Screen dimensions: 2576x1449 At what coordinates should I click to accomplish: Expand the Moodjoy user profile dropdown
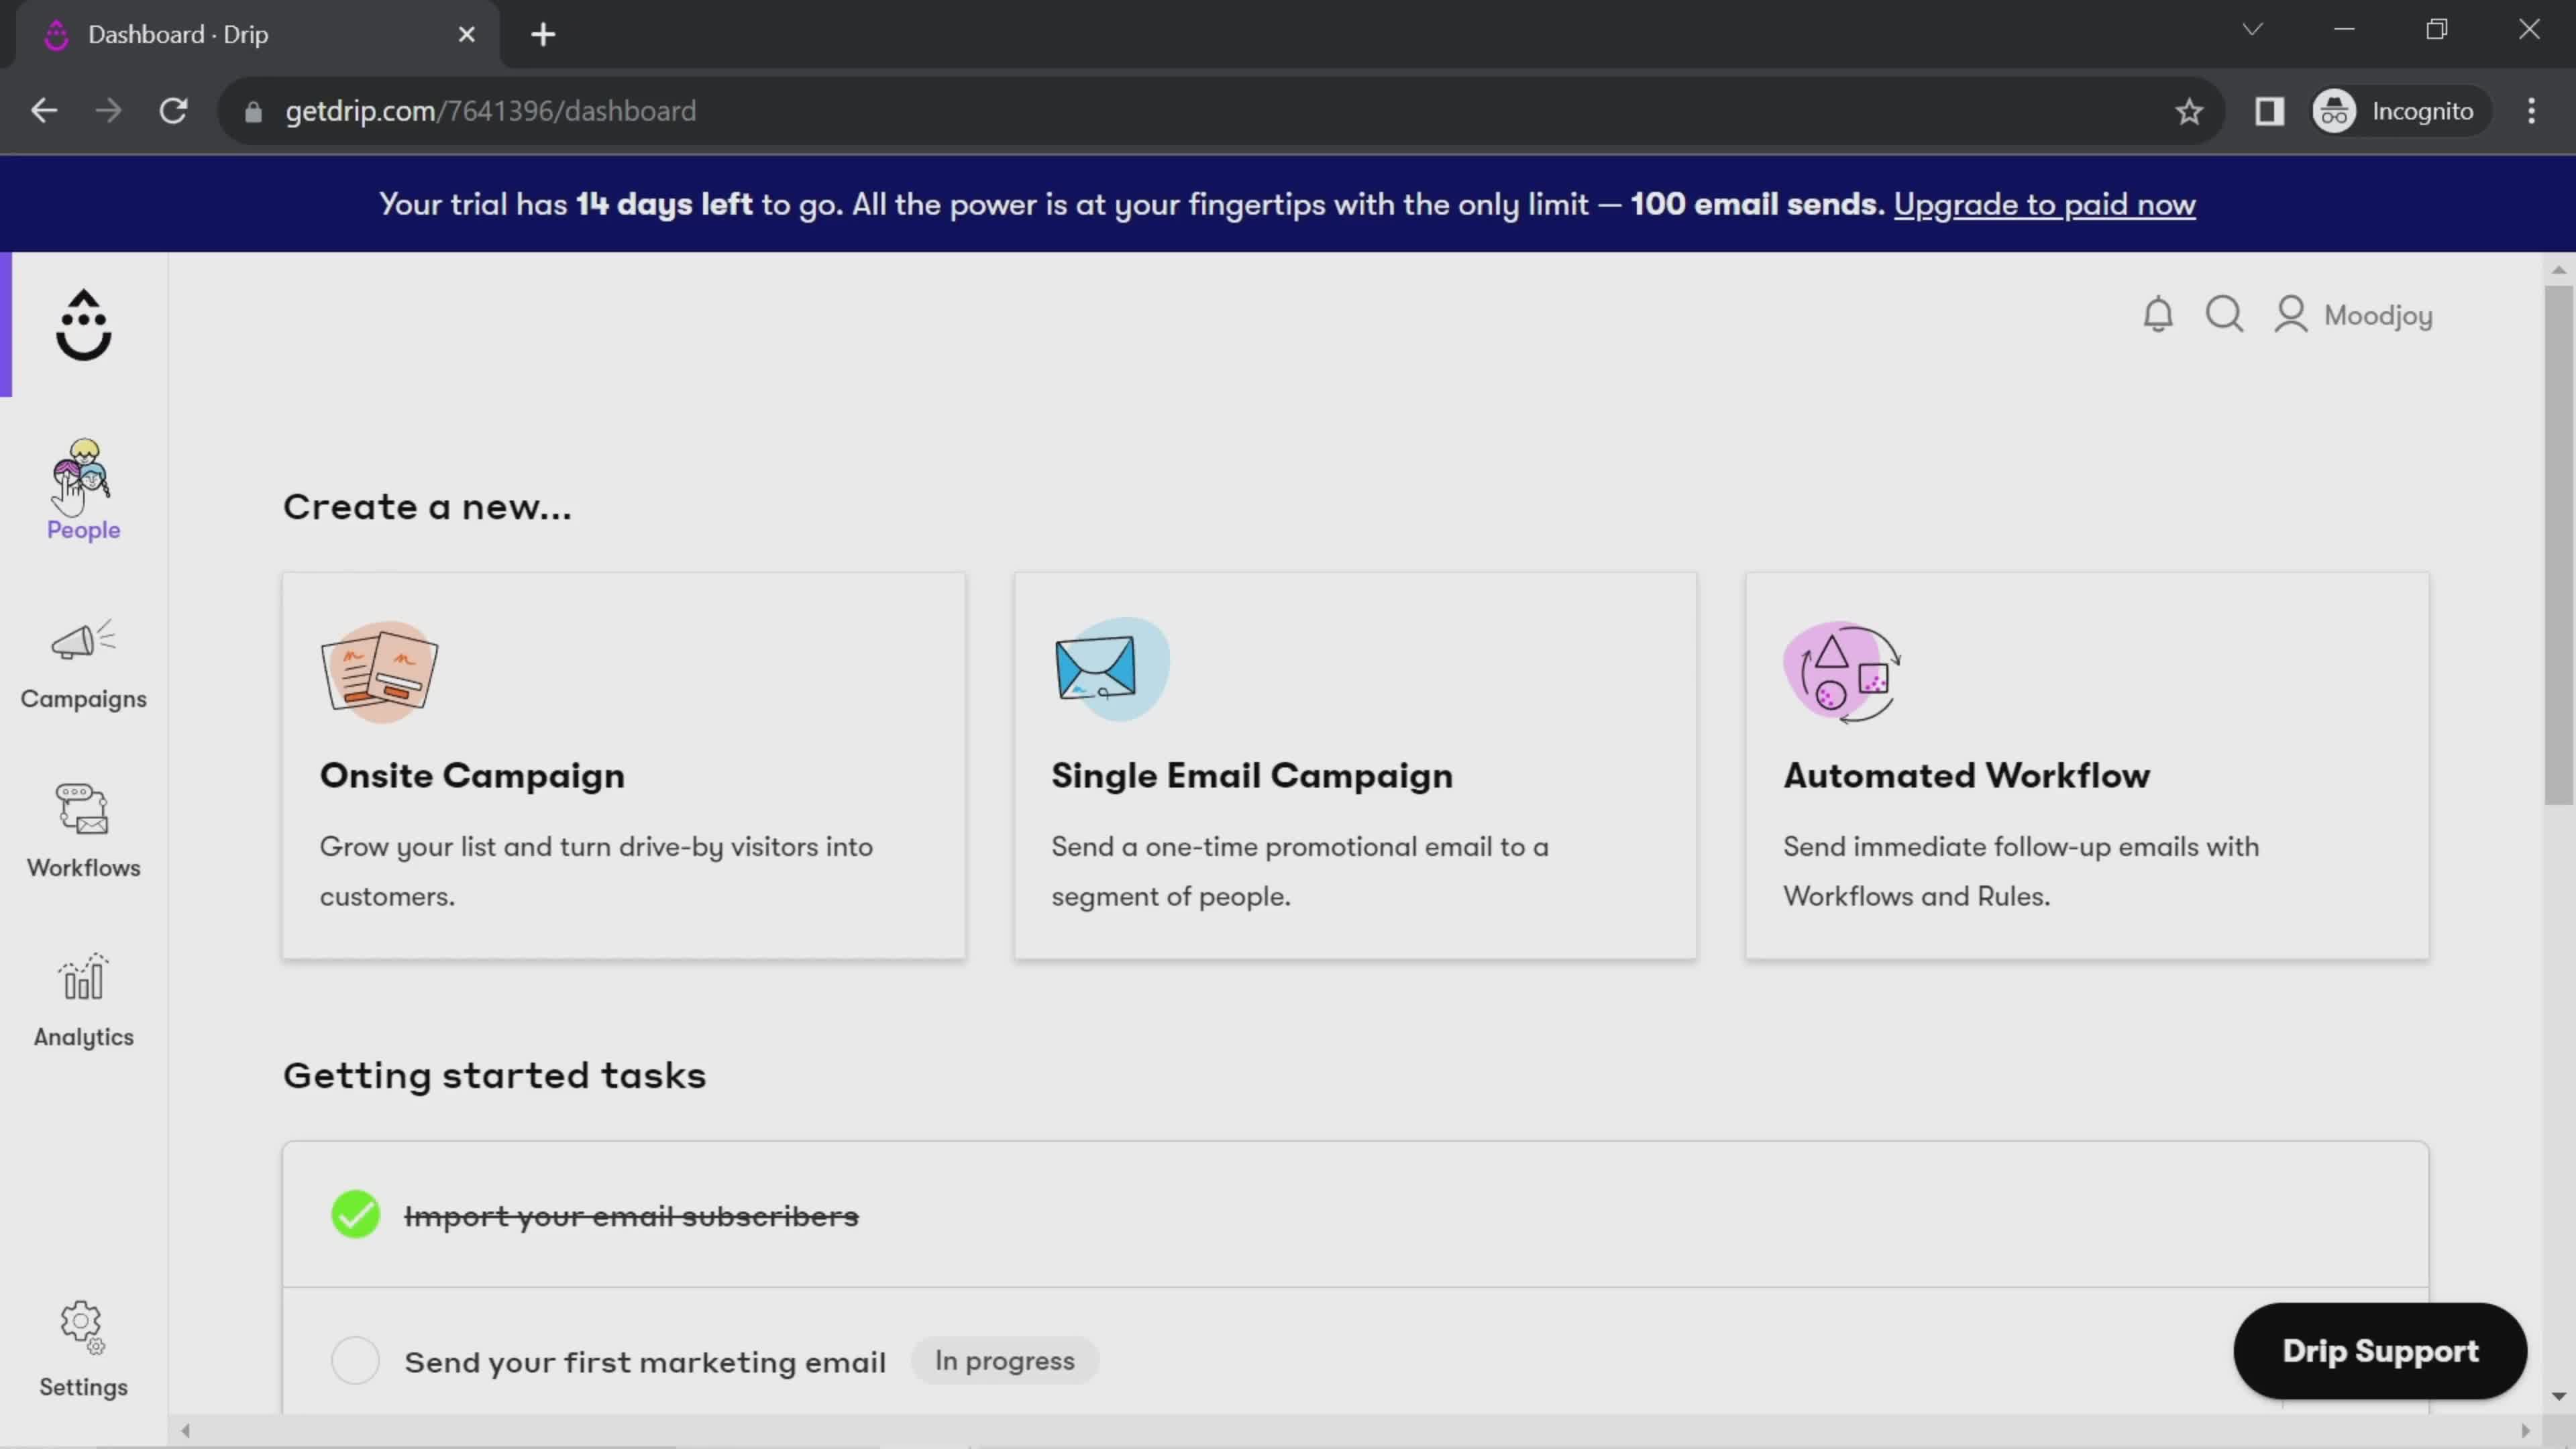[2353, 315]
